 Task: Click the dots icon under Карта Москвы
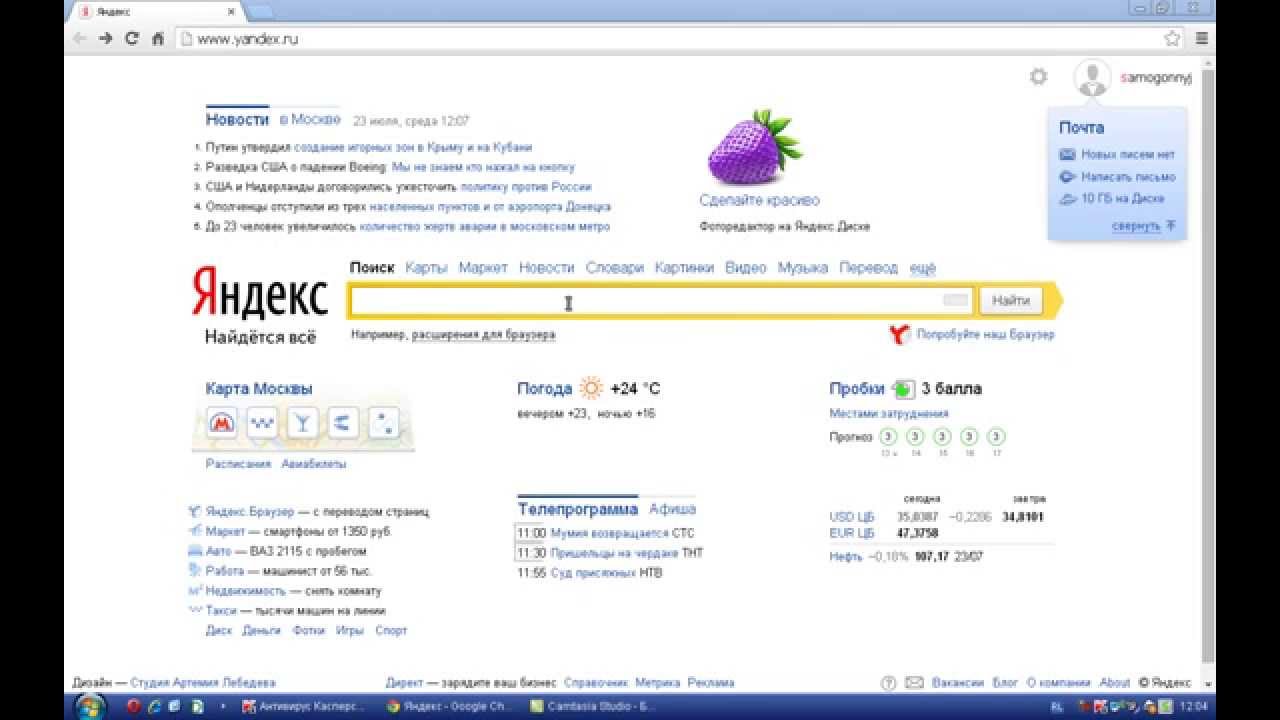tap(382, 423)
